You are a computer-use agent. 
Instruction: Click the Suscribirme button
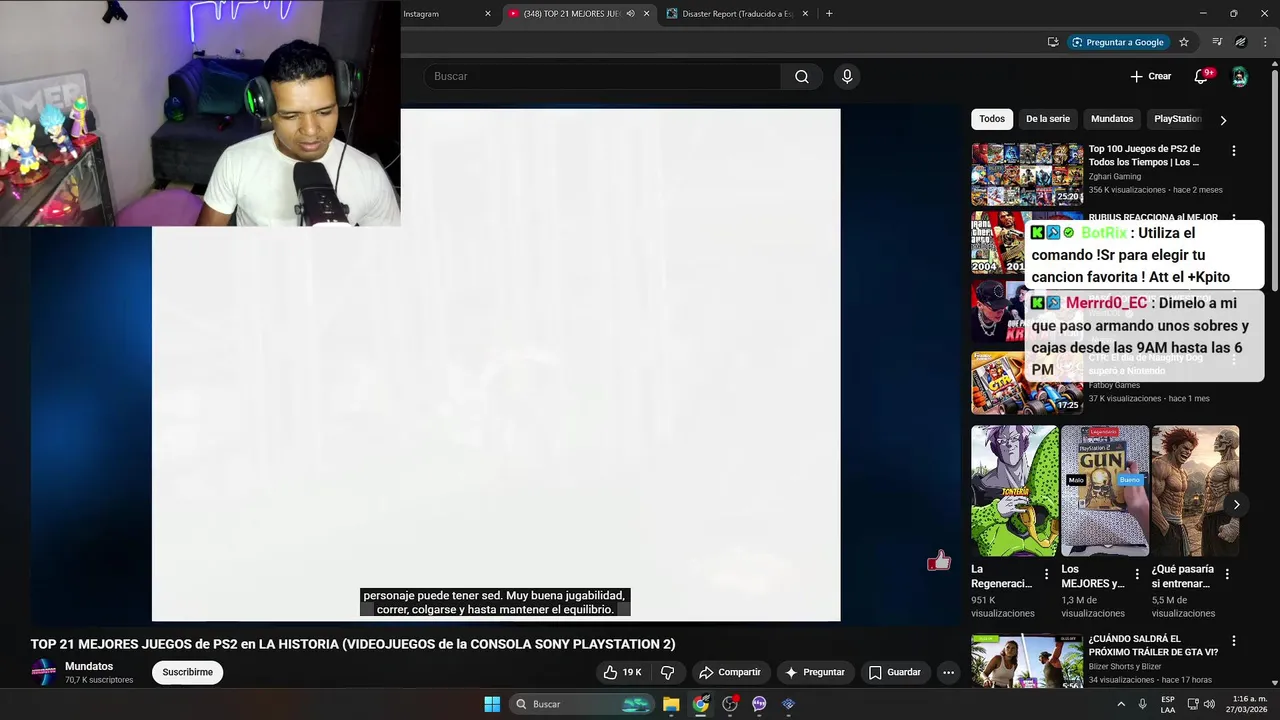(x=188, y=672)
